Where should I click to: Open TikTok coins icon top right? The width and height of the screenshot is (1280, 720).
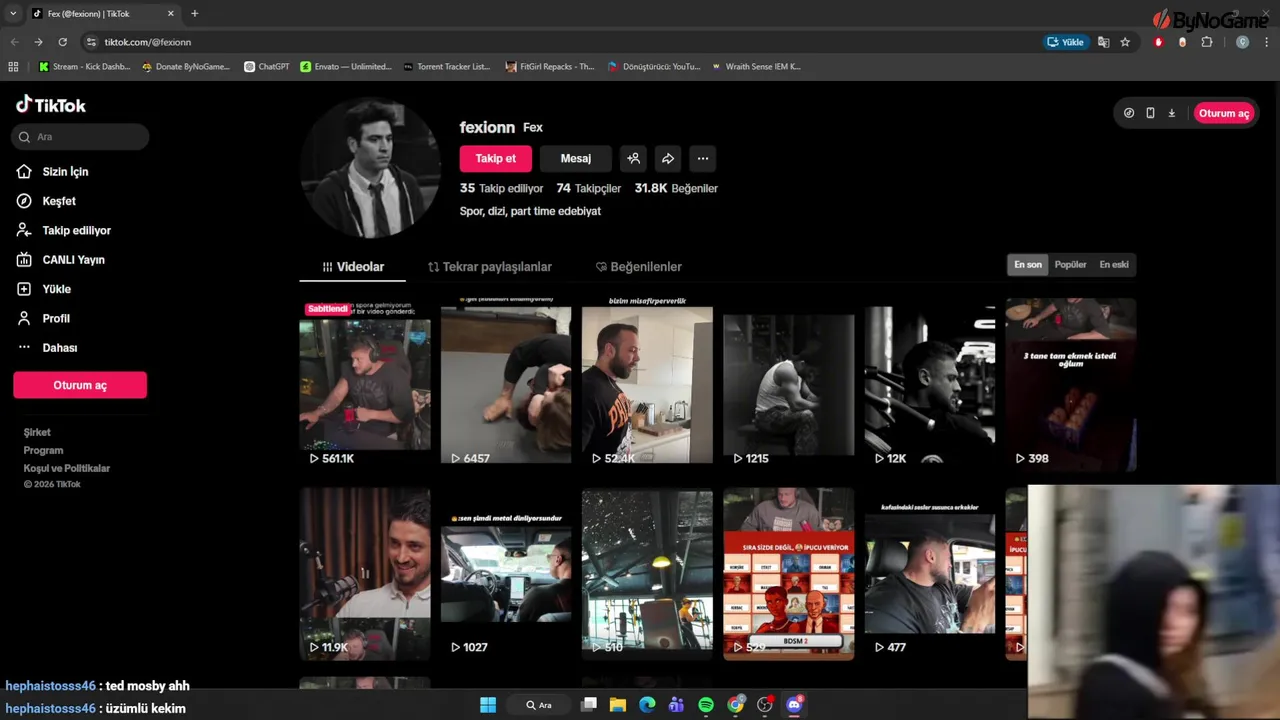[x=1129, y=113]
